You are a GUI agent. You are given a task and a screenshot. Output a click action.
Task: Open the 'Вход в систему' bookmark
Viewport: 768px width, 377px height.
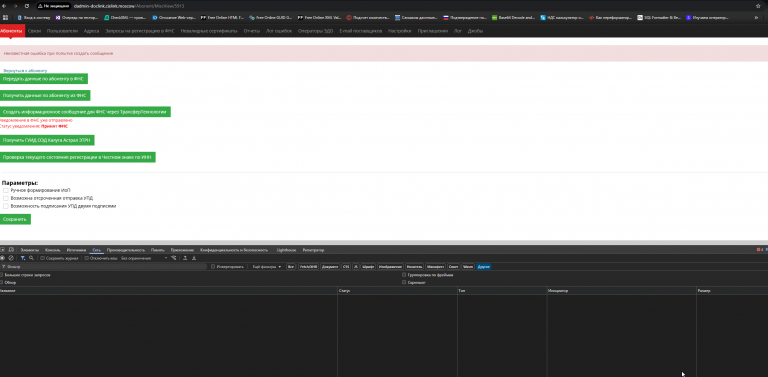(x=34, y=17)
